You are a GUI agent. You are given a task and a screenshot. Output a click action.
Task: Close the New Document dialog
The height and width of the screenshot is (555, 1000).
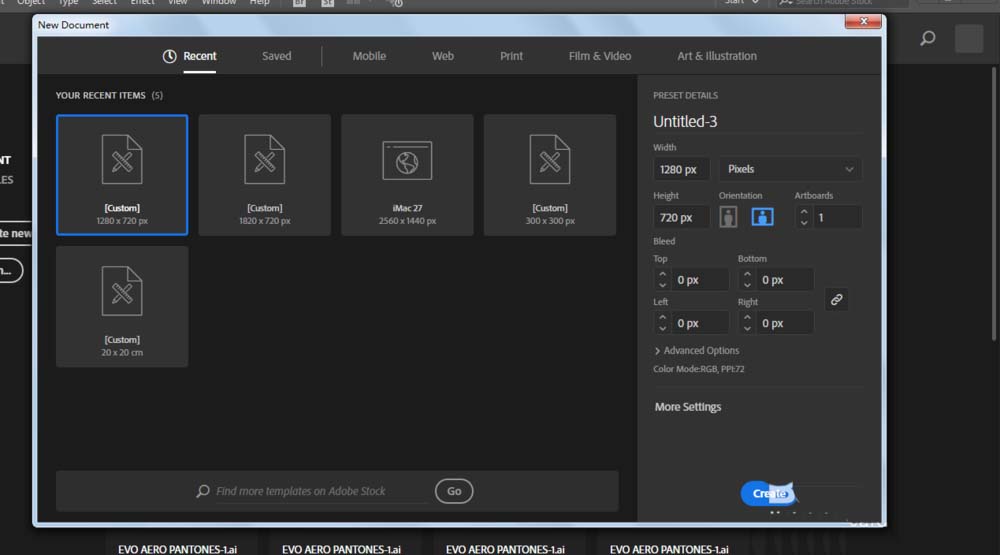point(863,21)
